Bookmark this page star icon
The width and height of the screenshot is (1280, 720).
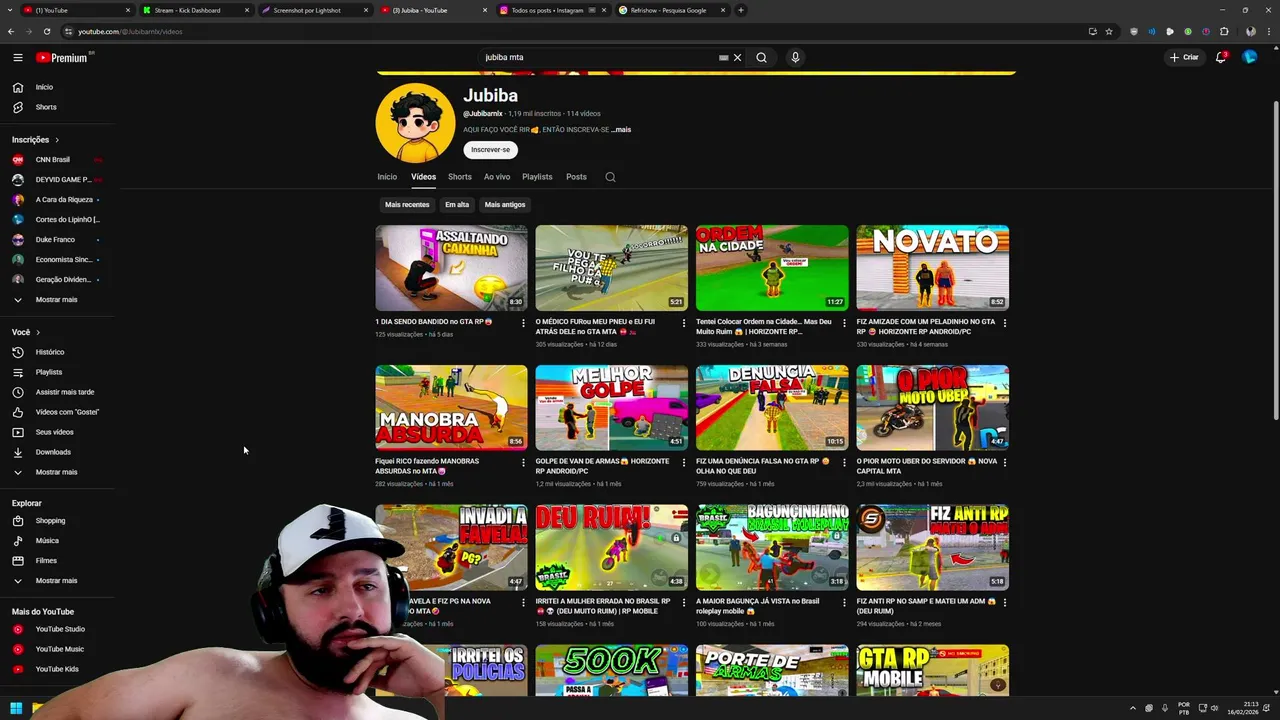(1109, 31)
